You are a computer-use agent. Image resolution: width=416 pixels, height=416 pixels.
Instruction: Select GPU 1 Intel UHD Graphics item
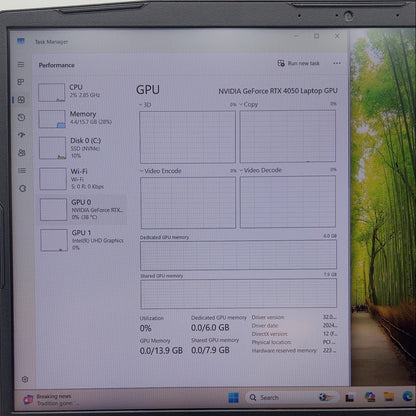click(83, 240)
